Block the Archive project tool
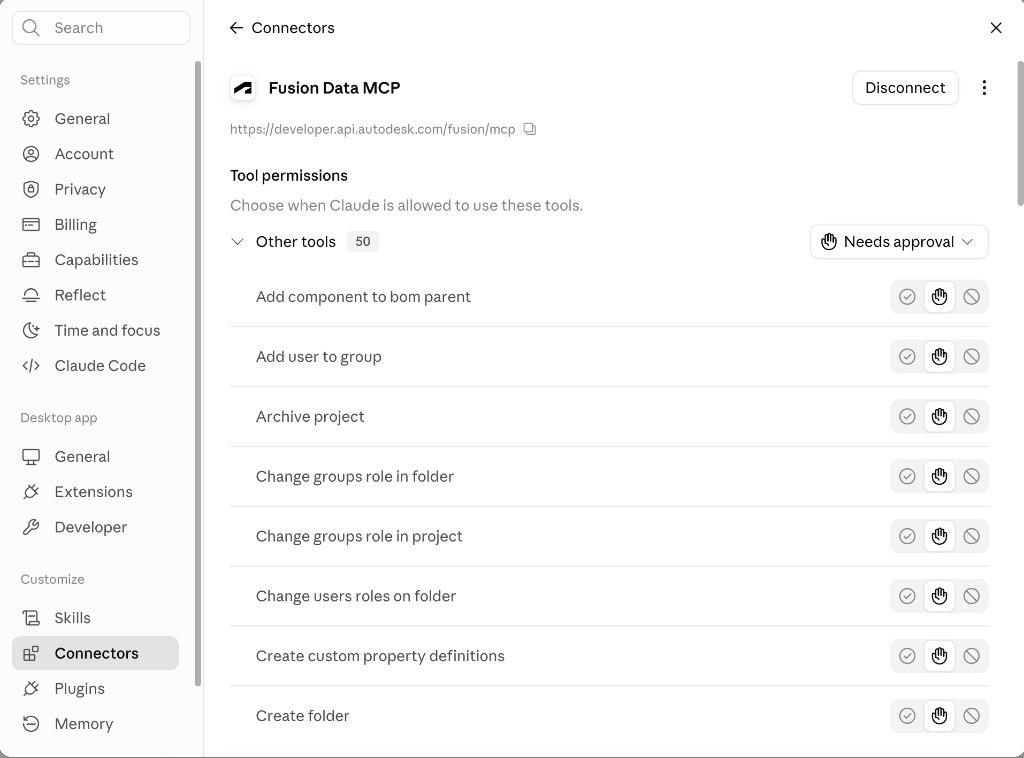Viewport: 1024px width, 758px height. pos(971,417)
